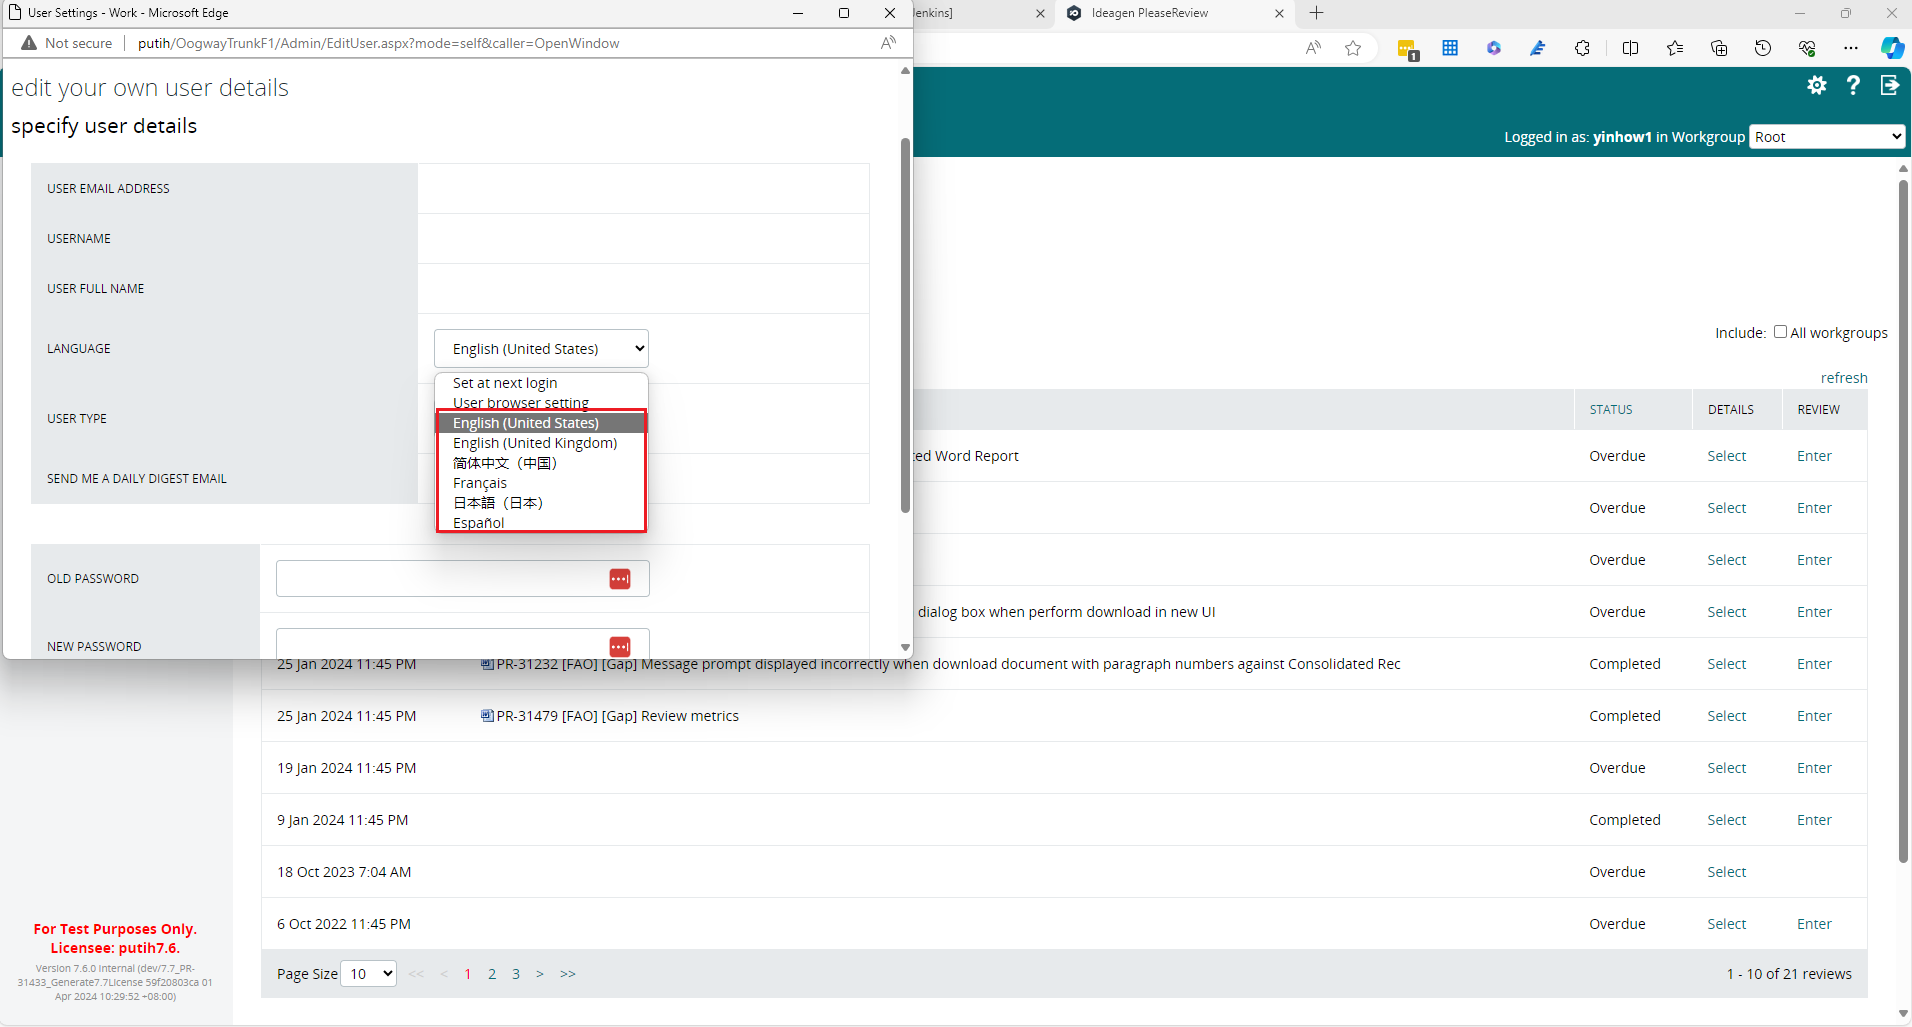This screenshot has height=1027, width=1912.
Task: Expand the Workgroup Root dropdown
Action: click(1827, 137)
